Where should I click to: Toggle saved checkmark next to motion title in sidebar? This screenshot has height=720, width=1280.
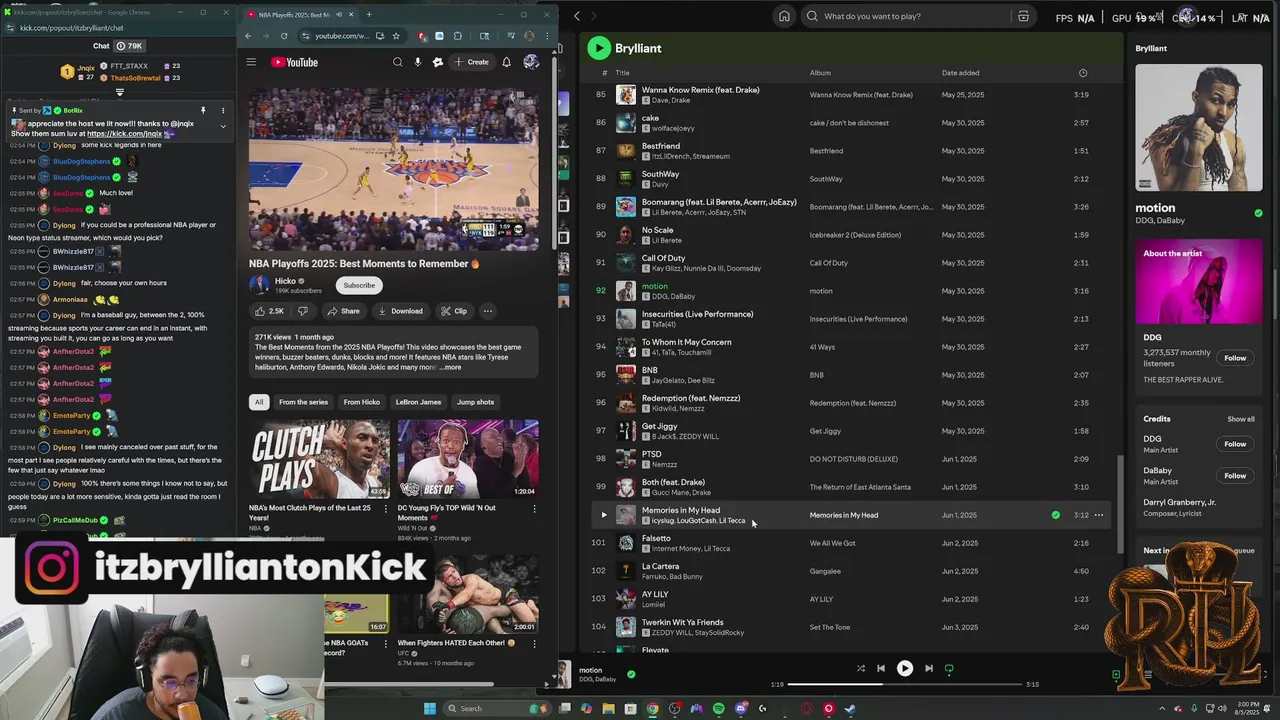[x=1258, y=213]
